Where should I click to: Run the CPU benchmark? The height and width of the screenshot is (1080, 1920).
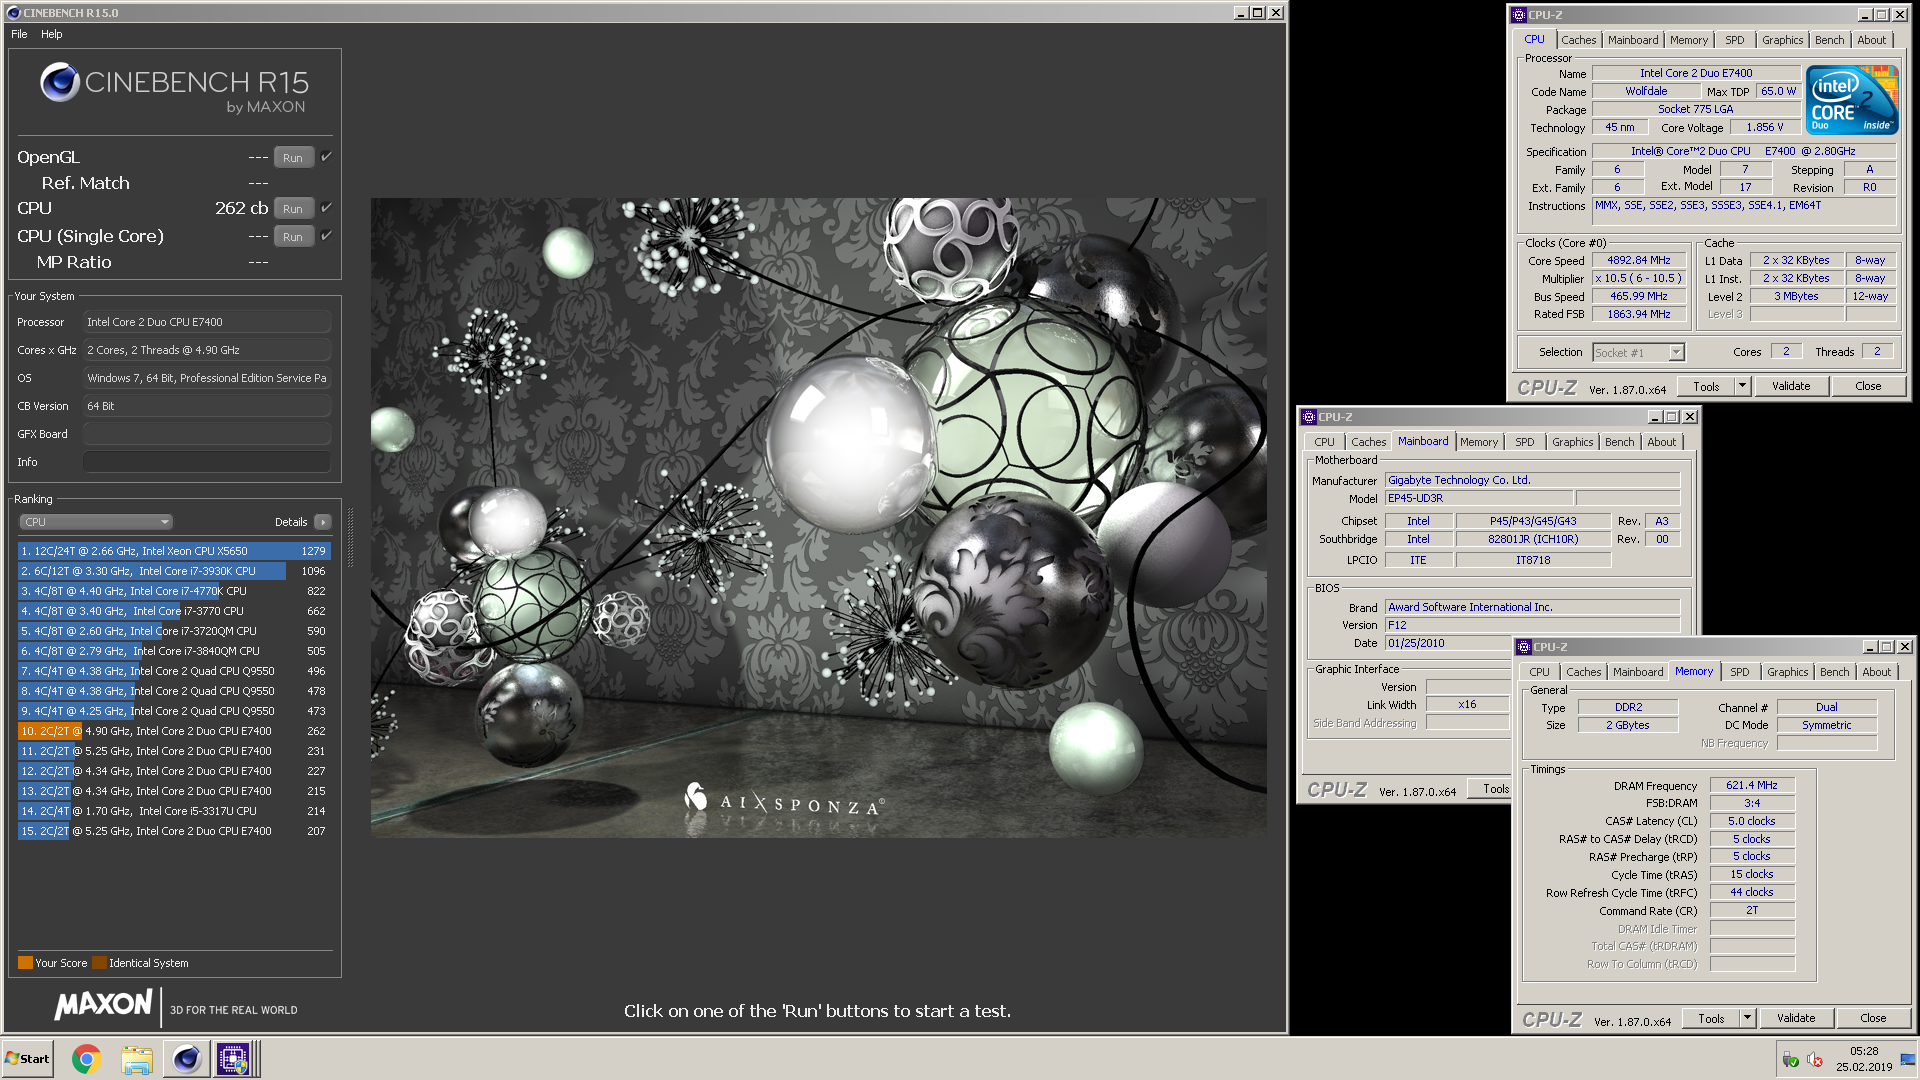(293, 209)
